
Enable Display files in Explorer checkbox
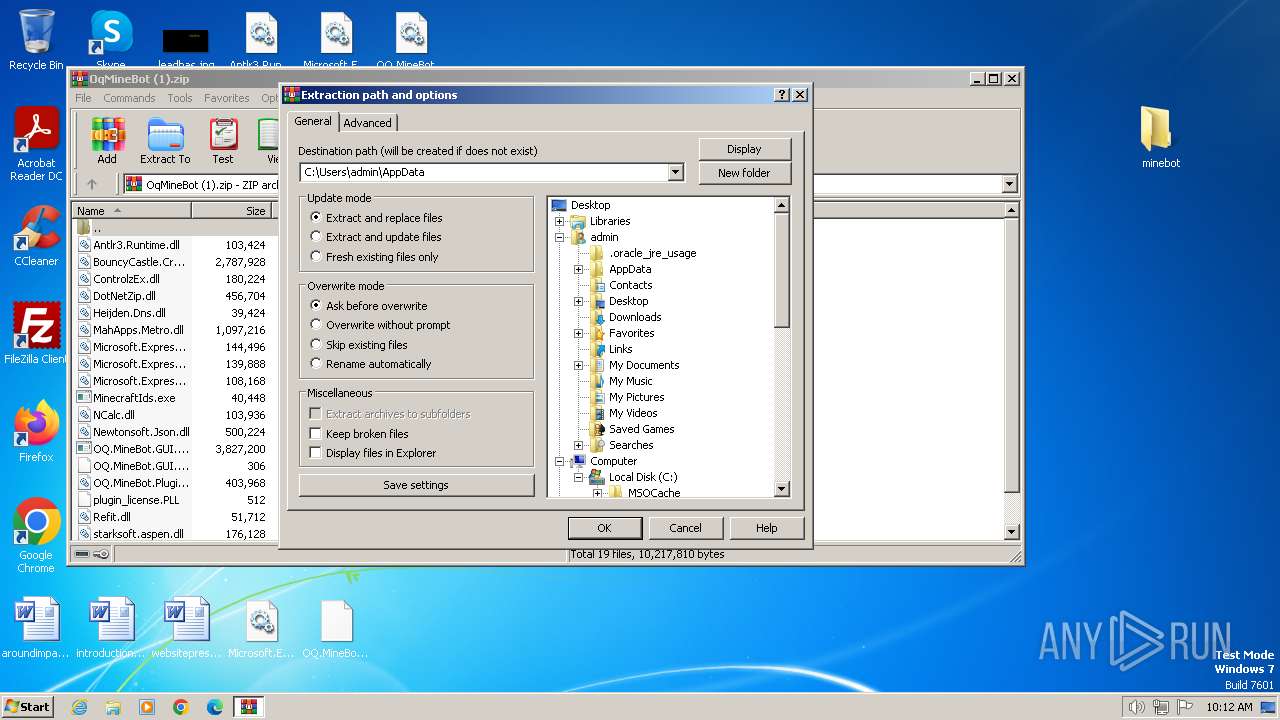point(316,453)
